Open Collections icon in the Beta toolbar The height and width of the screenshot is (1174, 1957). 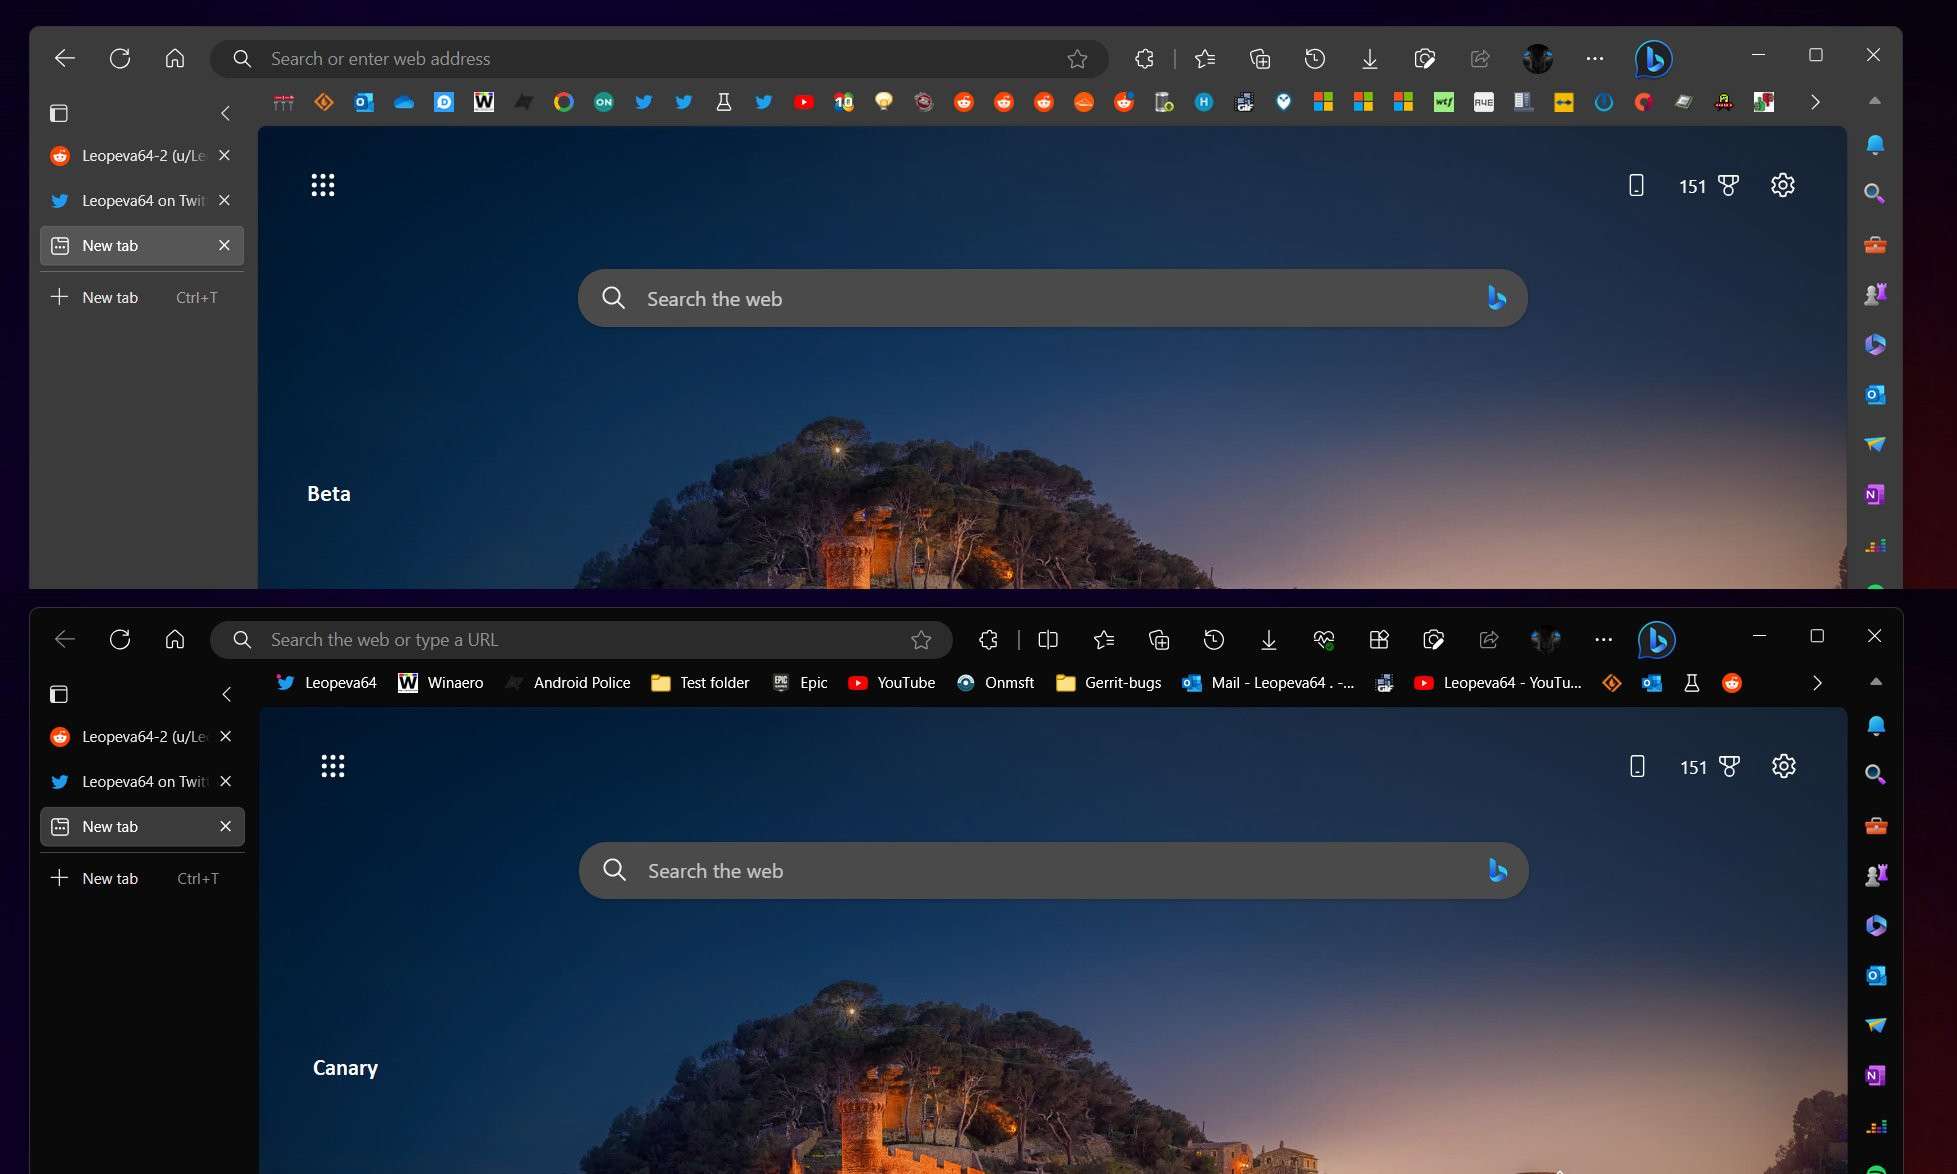pyautogui.click(x=1260, y=59)
